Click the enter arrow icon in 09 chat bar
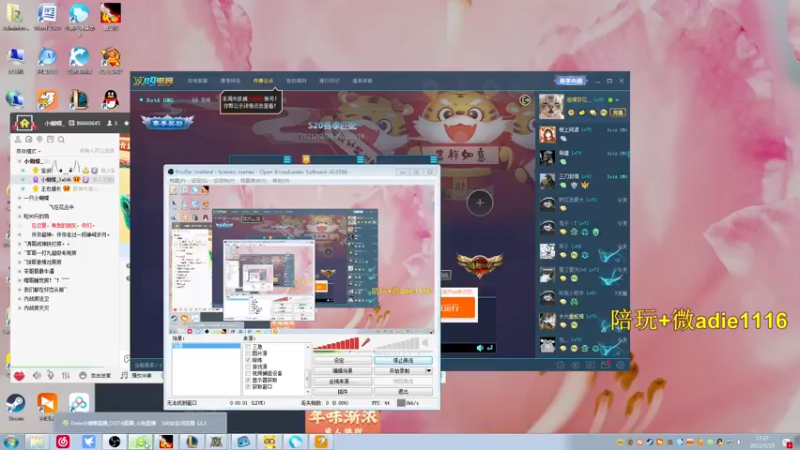This screenshot has height=450, width=800. (490, 348)
